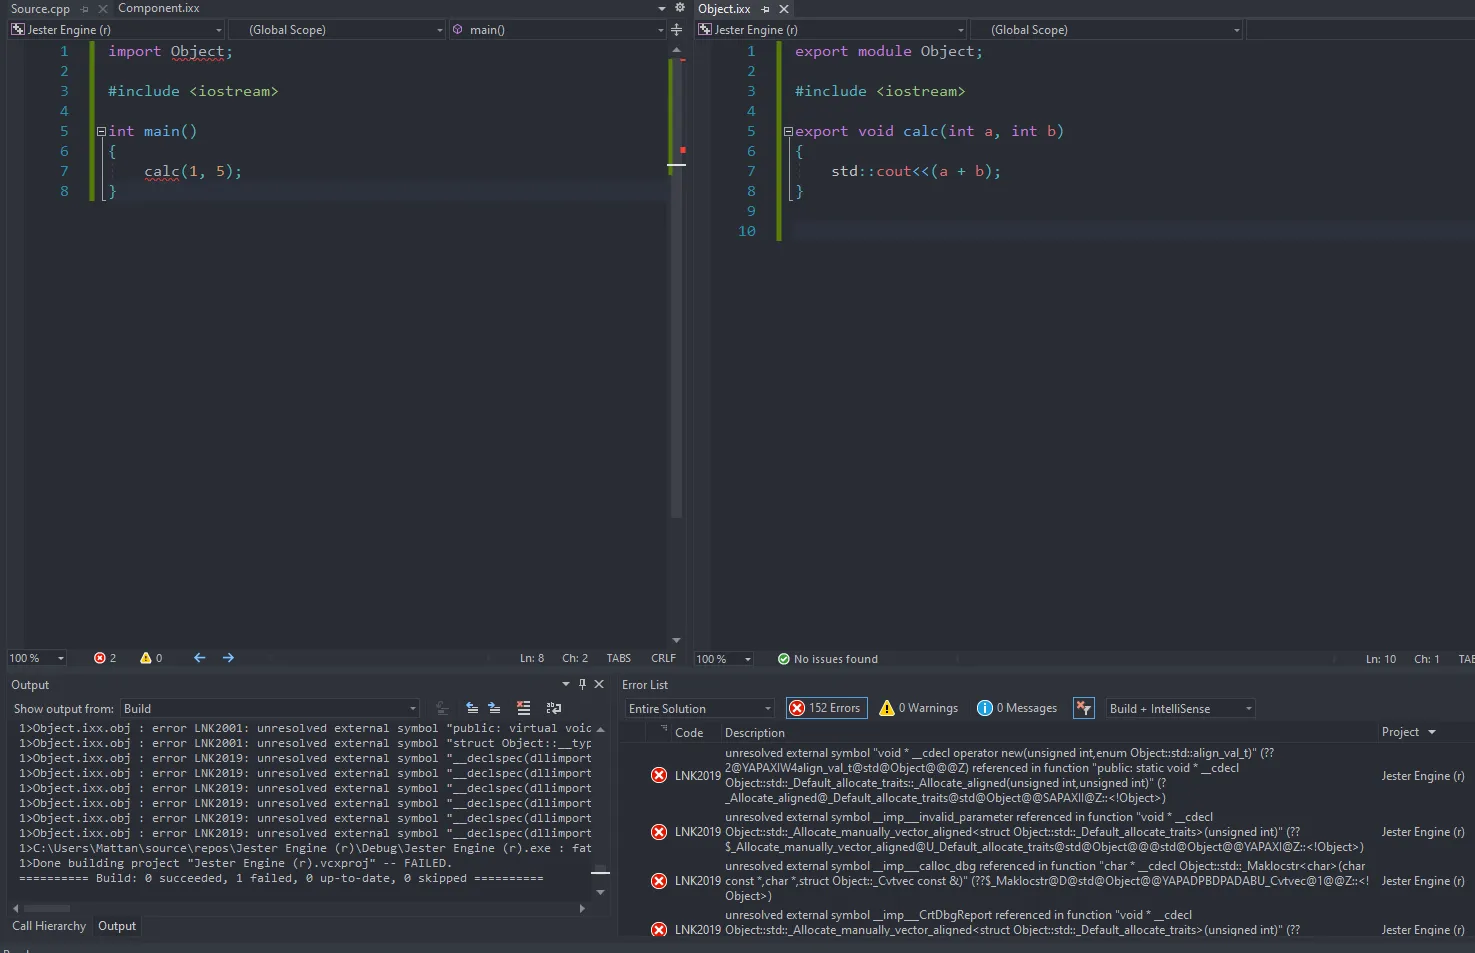Open the editor tab settings gear
This screenshot has width=1475, height=953.
pyautogui.click(x=680, y=8)
